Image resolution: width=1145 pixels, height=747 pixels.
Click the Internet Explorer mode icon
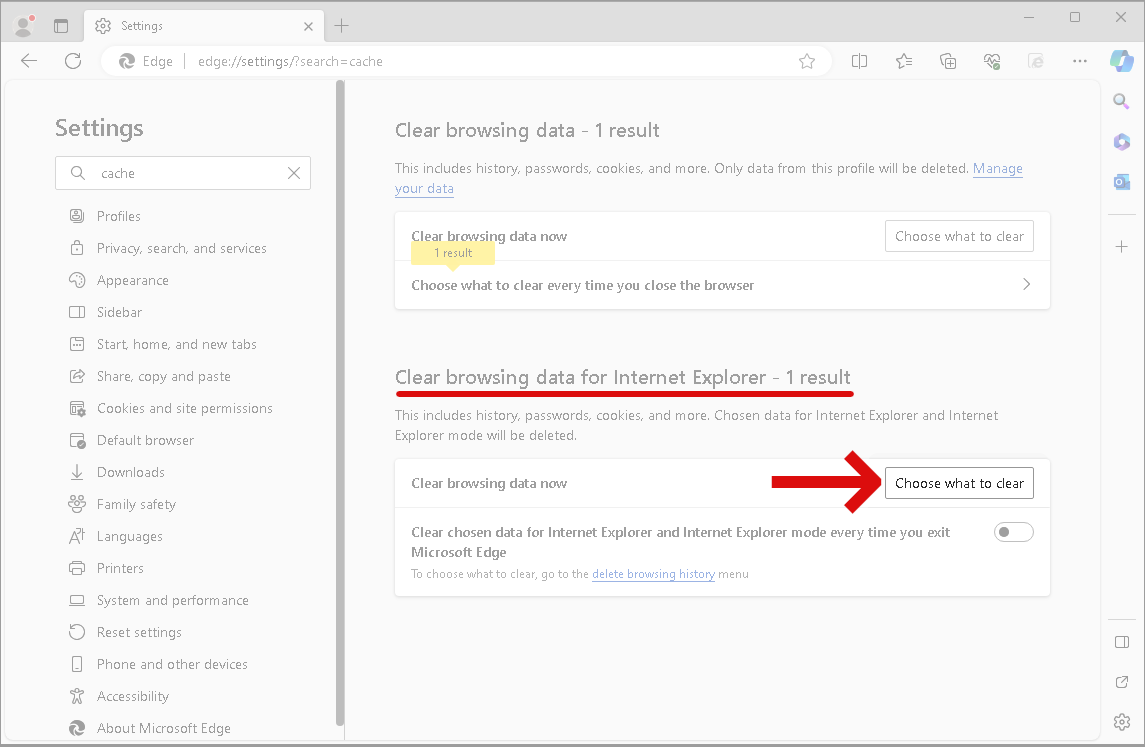pos(1035,61)
